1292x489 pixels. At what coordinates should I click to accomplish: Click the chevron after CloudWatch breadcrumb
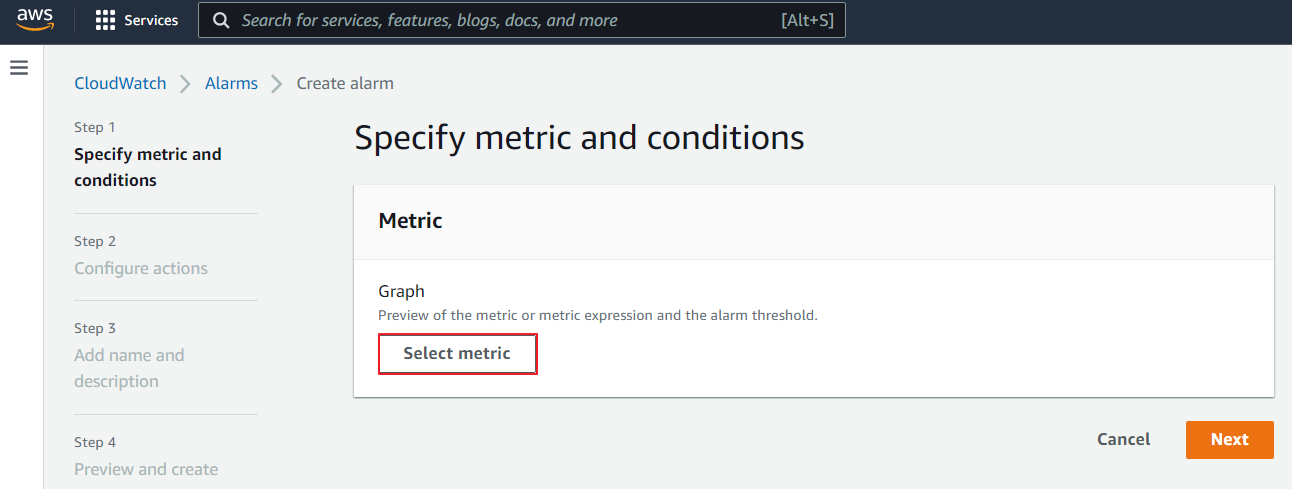[186, 84]
